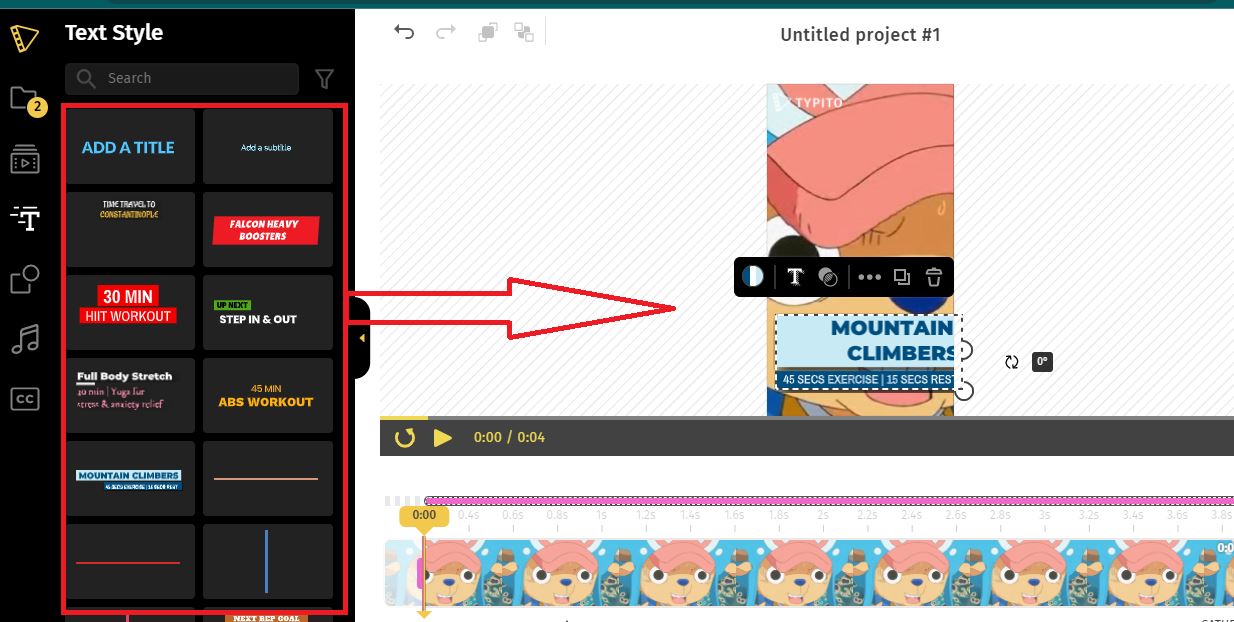Click the redo arrow
This screenshot has width=1234, height=622.
pos(446,32)
